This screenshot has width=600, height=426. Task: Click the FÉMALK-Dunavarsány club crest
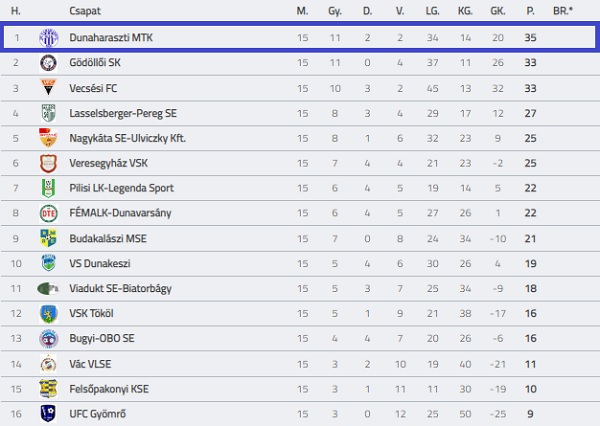coord(48,213)
